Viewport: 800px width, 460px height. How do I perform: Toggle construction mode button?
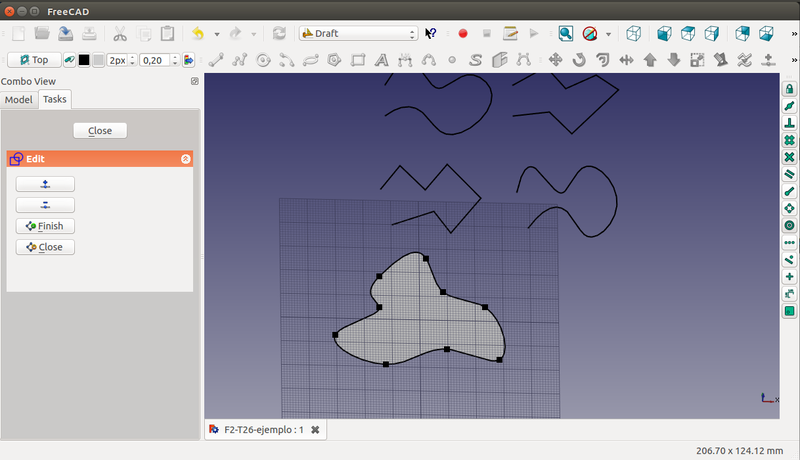(69, 60)
